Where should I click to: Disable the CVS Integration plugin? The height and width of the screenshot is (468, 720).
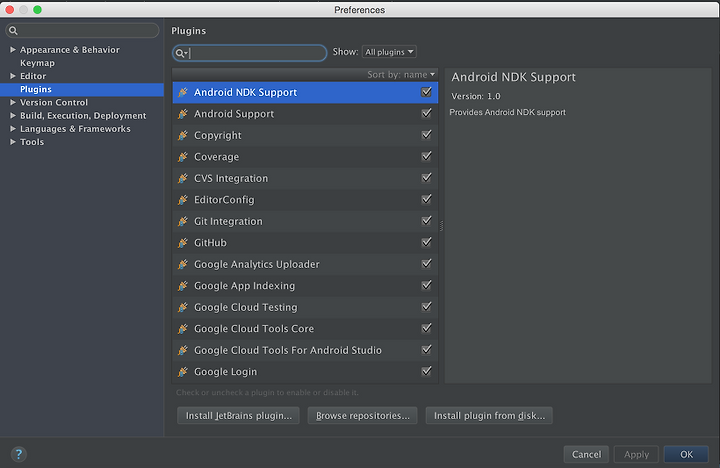[427, 177]
